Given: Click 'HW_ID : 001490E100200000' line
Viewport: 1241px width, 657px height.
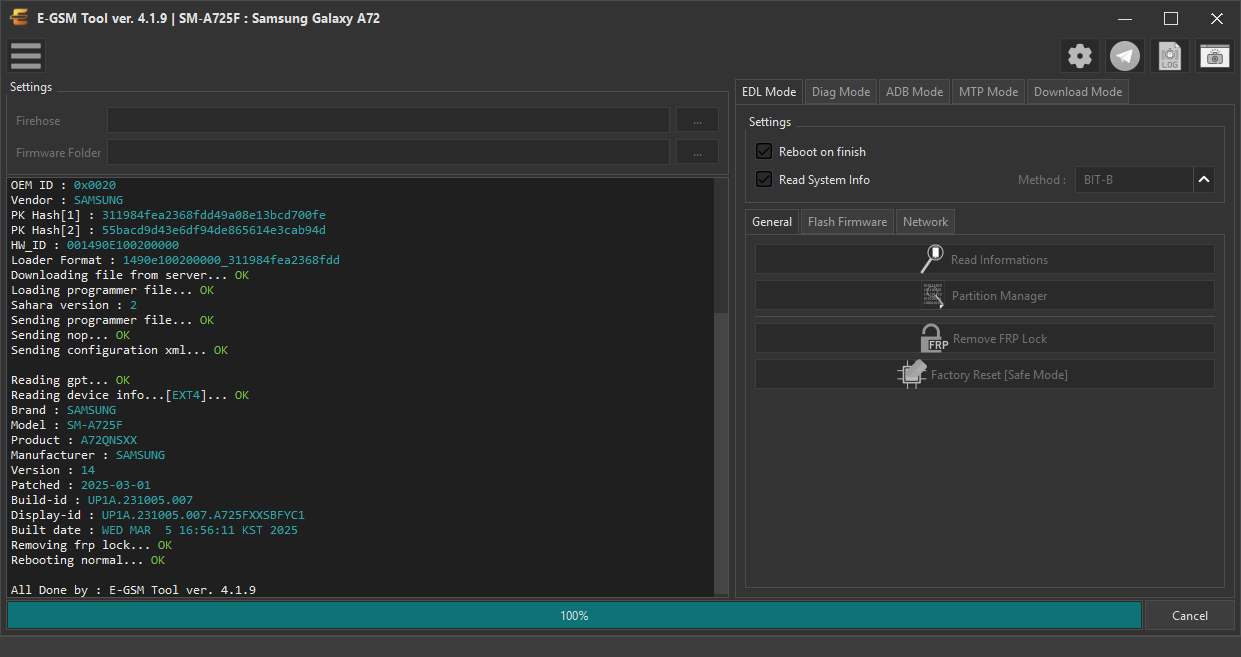Looking at the screenshot, I should pos(95,245).
